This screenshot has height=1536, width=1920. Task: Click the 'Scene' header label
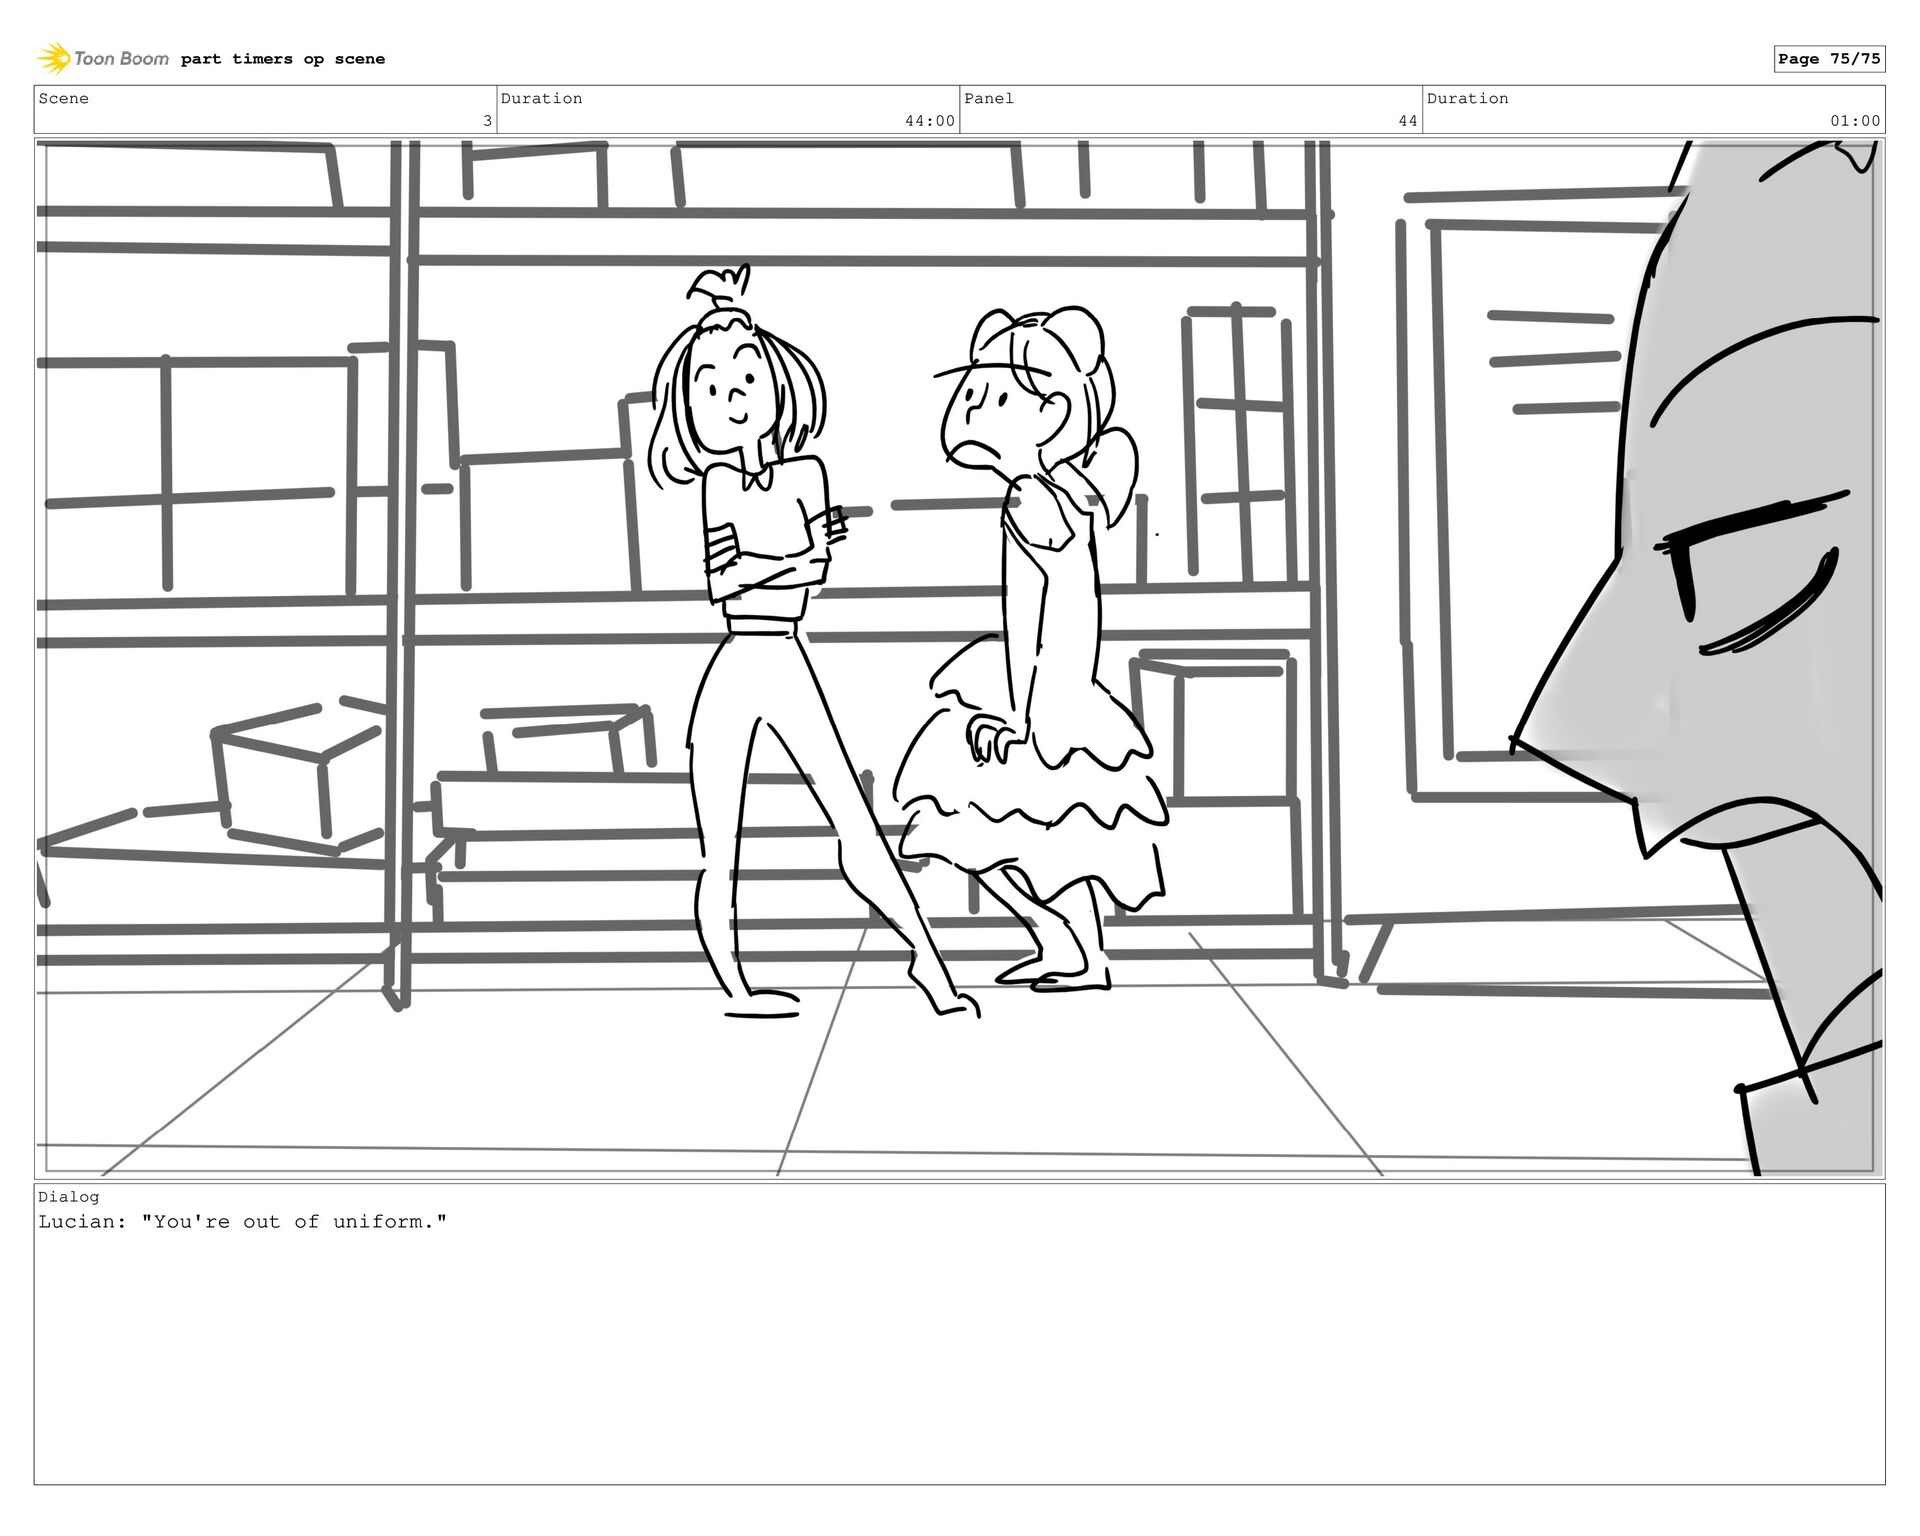(x=64, y=98)
